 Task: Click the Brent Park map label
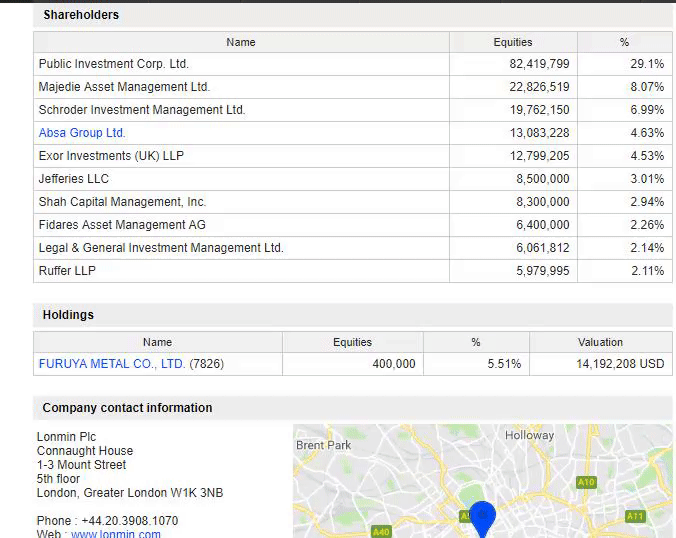(323, 445)
